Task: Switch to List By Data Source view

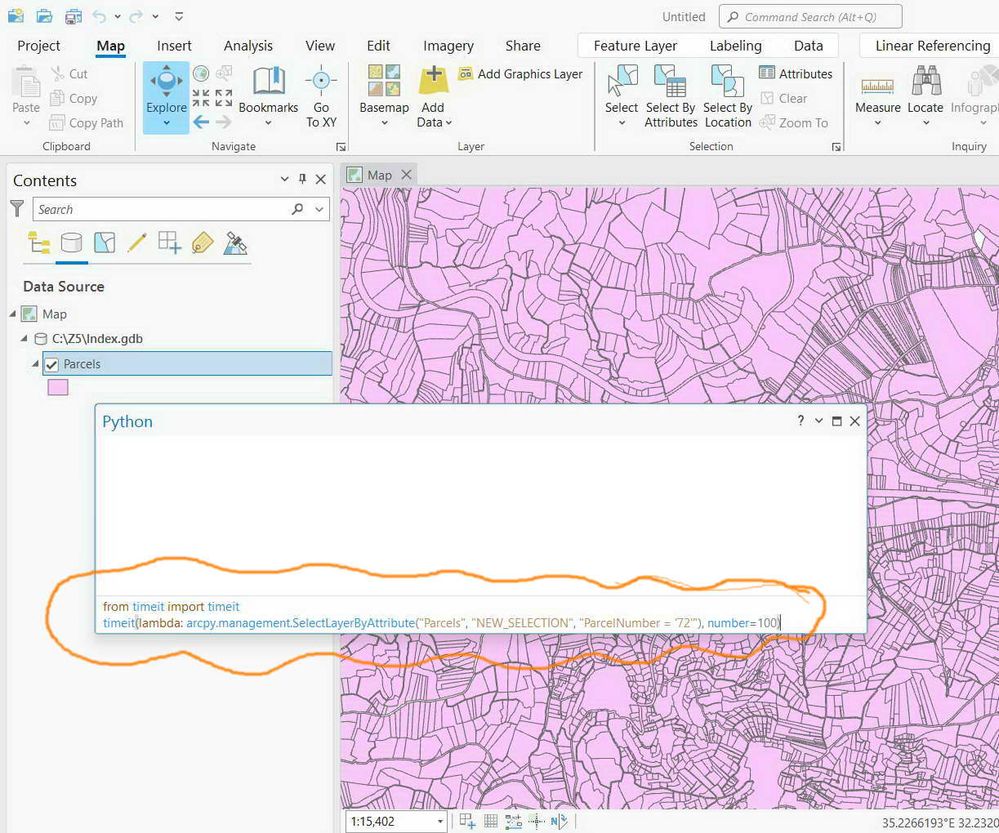Action: tap(71, 243)
